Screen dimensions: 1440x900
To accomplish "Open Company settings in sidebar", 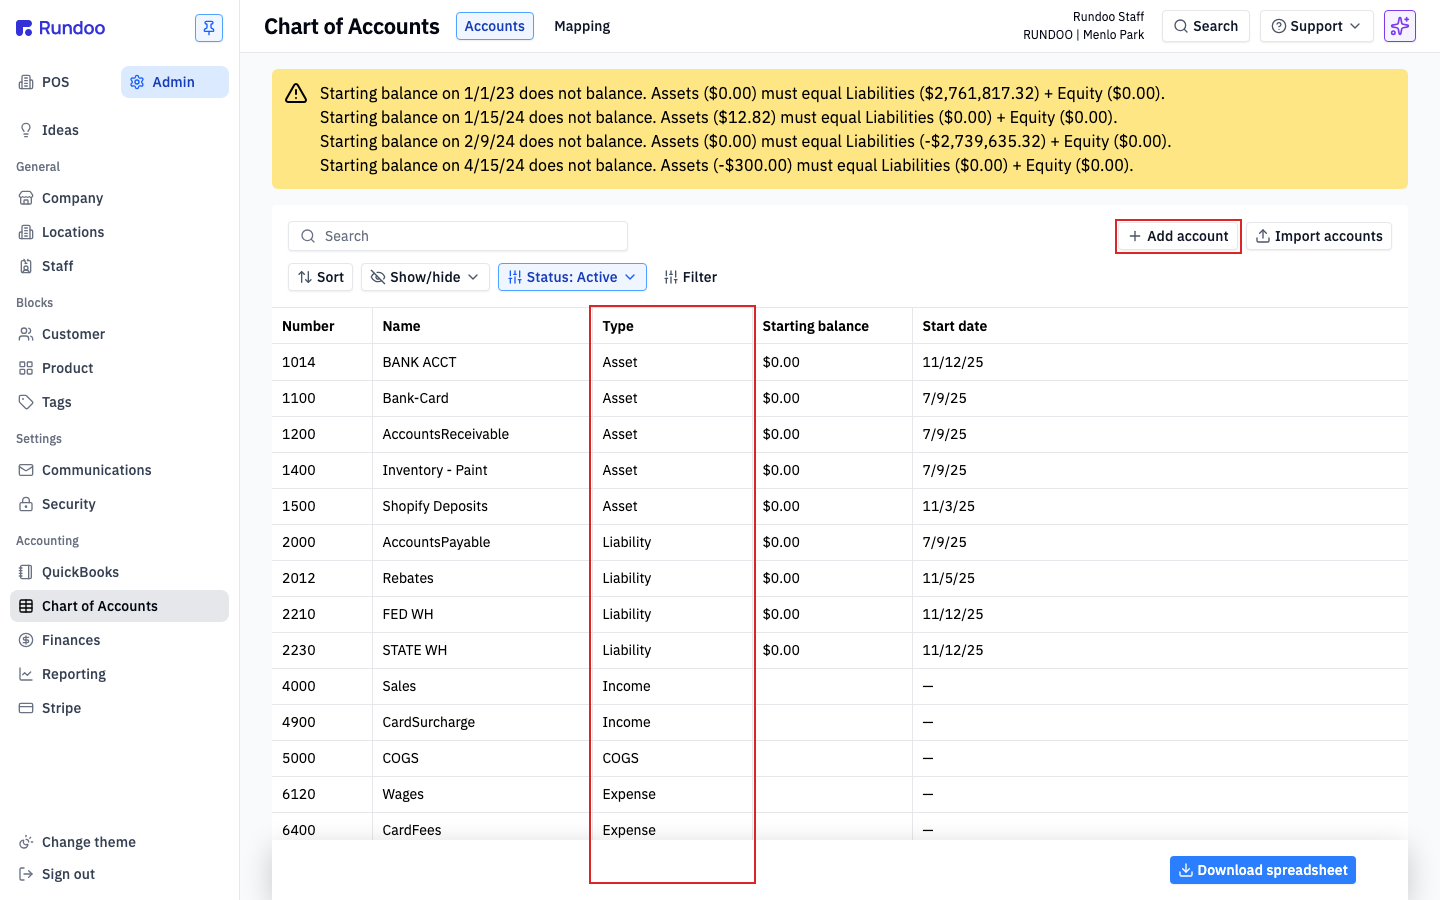I will [x=72, y=198].
